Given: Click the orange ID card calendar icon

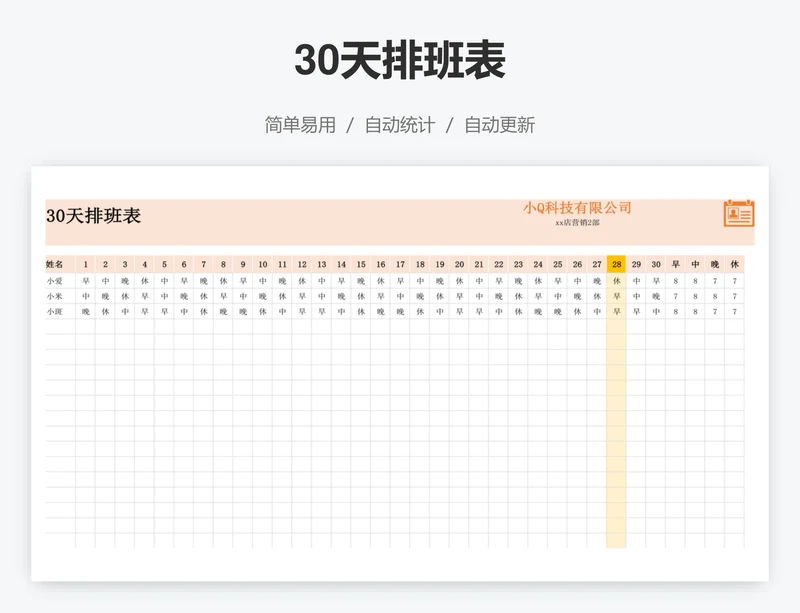Looking at the screenshot, I should tap(739, 213).
